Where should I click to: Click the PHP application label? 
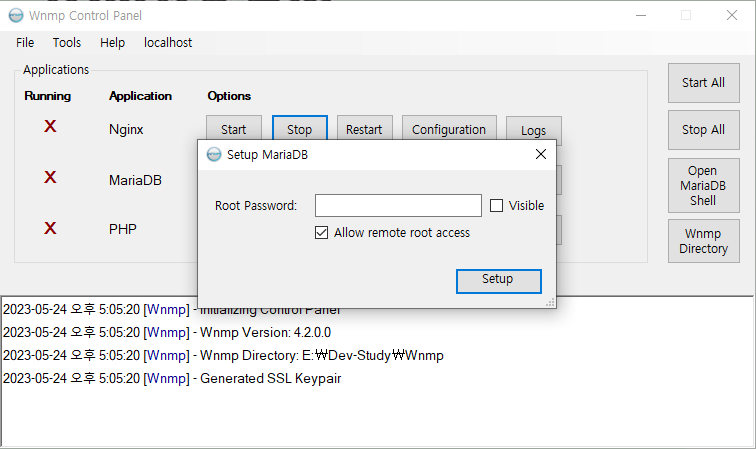pos(122,229)
